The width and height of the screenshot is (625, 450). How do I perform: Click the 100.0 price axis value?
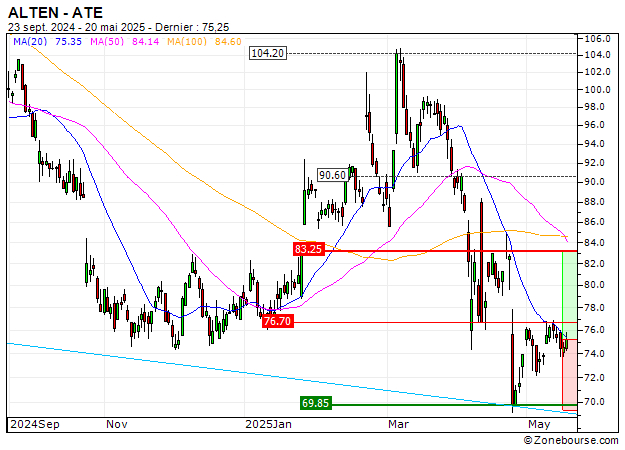point(597,89)
